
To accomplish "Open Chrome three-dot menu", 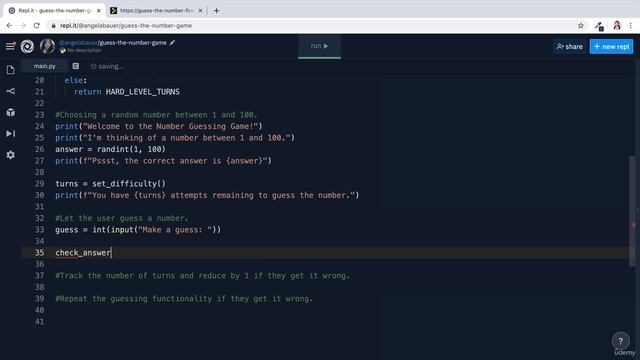I will [x=631, y=26].
